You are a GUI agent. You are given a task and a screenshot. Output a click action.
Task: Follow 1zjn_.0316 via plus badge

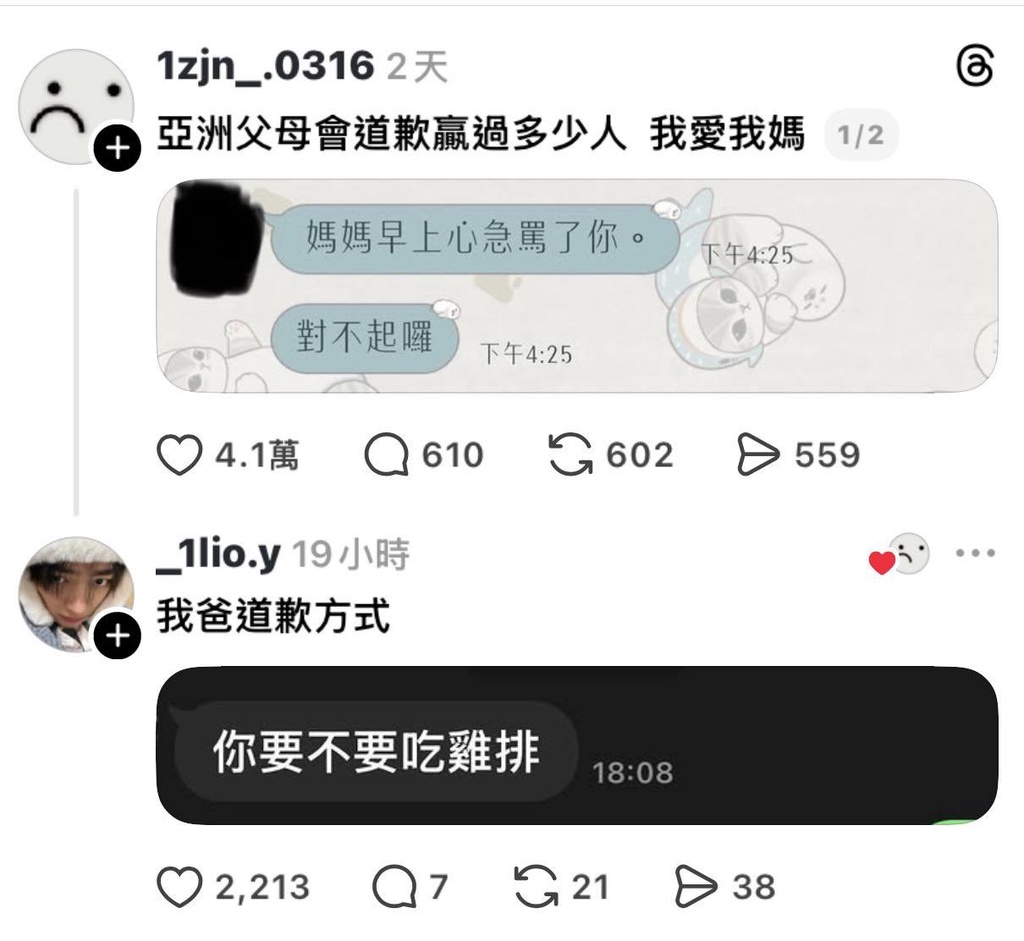(117, 148)
